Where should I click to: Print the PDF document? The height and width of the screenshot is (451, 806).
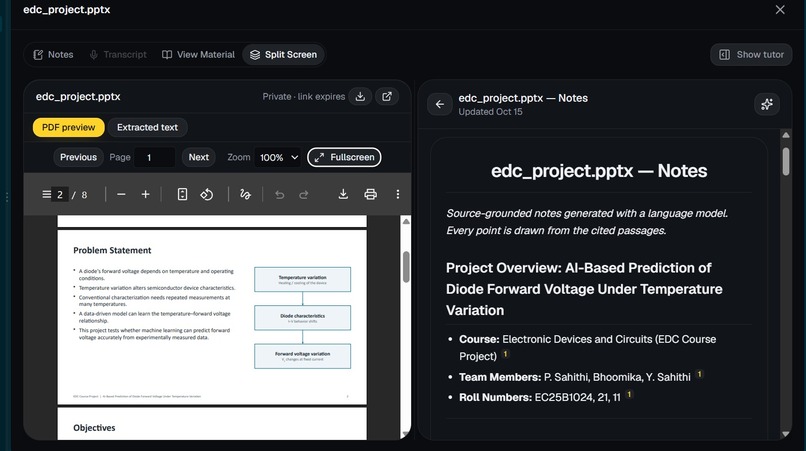[x=371, y=194]
